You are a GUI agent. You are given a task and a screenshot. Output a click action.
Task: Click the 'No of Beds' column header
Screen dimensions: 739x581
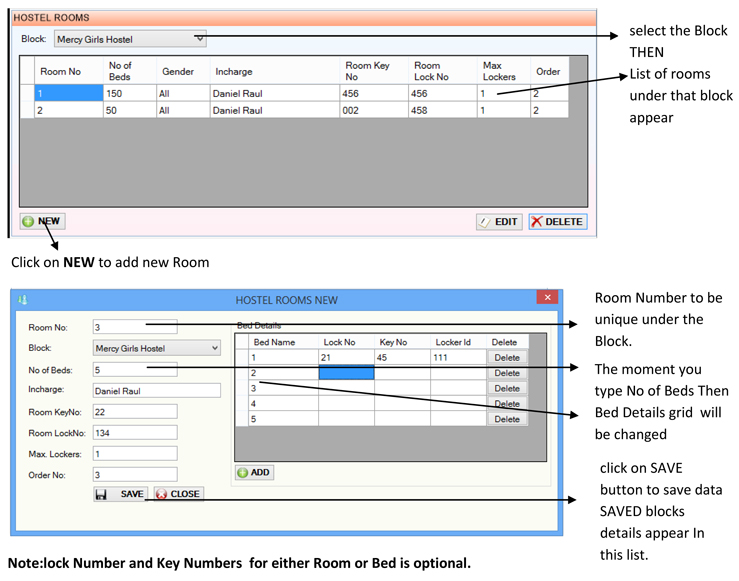[x=130, y=71]
